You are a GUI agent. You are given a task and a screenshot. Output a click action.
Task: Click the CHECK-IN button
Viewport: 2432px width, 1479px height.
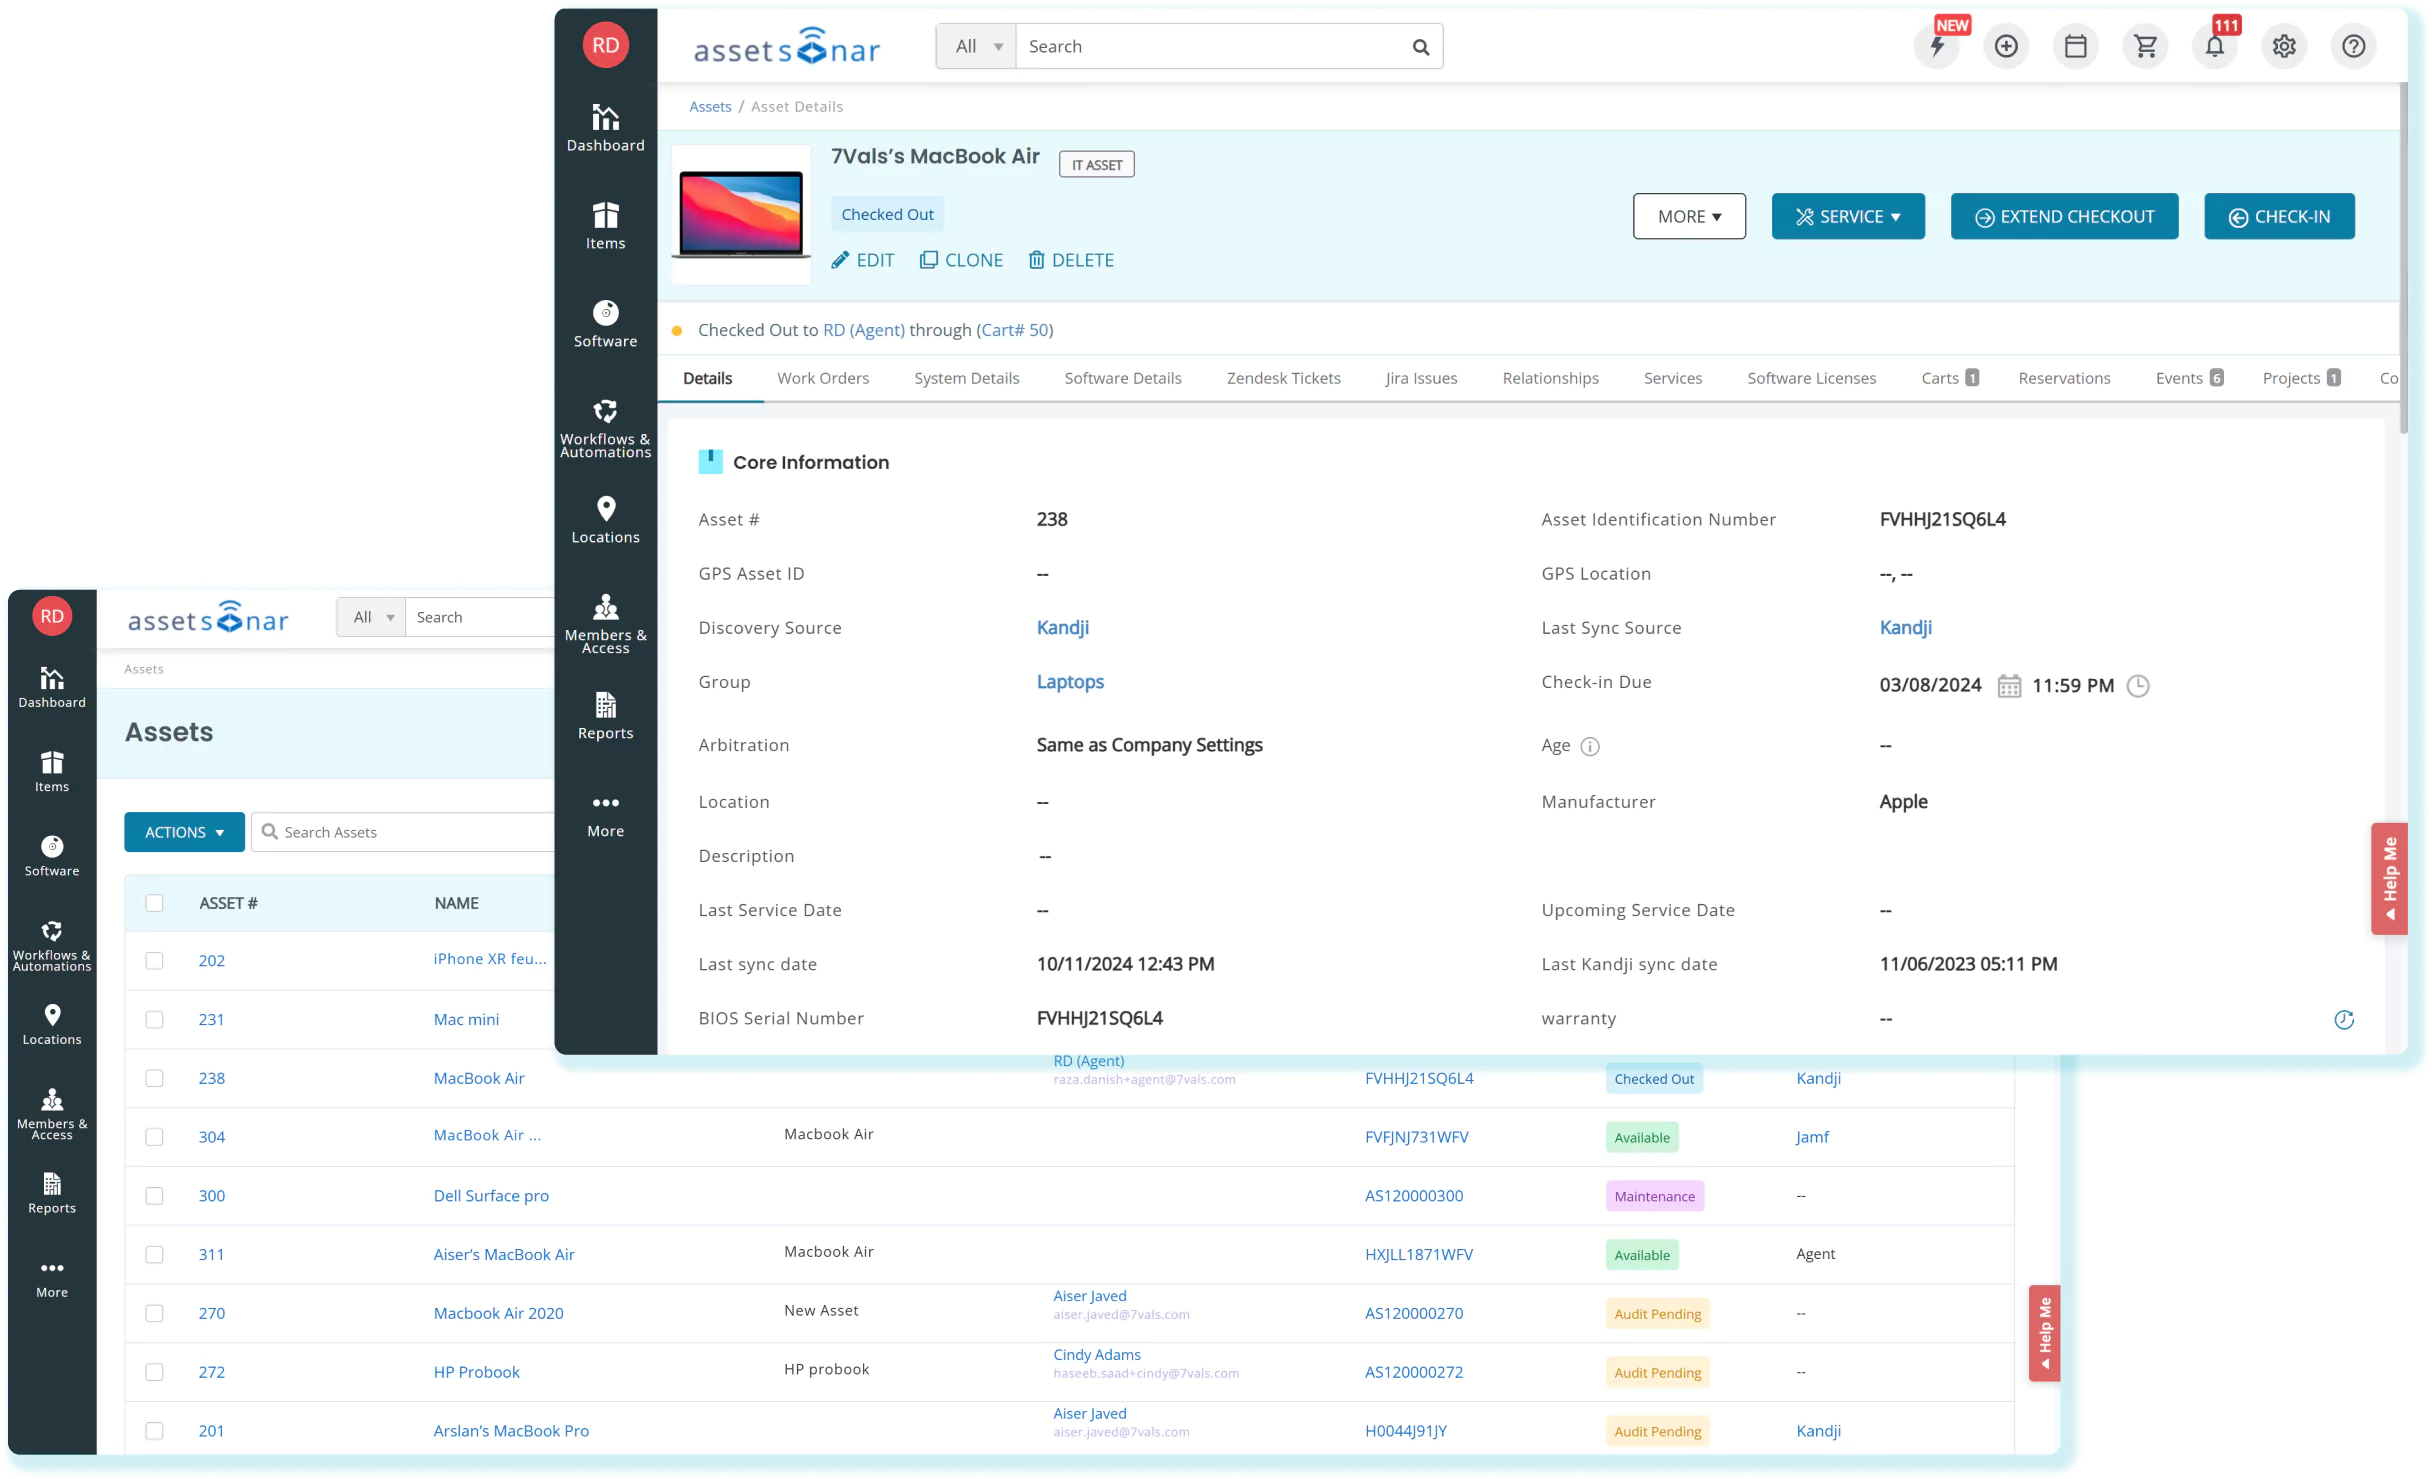click(x=2279, y=216)
